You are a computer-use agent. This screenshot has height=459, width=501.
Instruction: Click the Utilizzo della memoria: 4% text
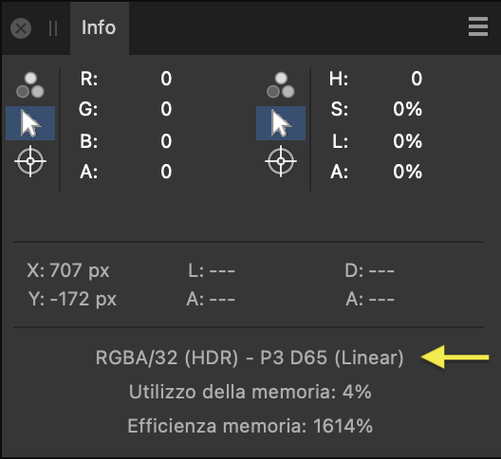click(x=250, y=392)
